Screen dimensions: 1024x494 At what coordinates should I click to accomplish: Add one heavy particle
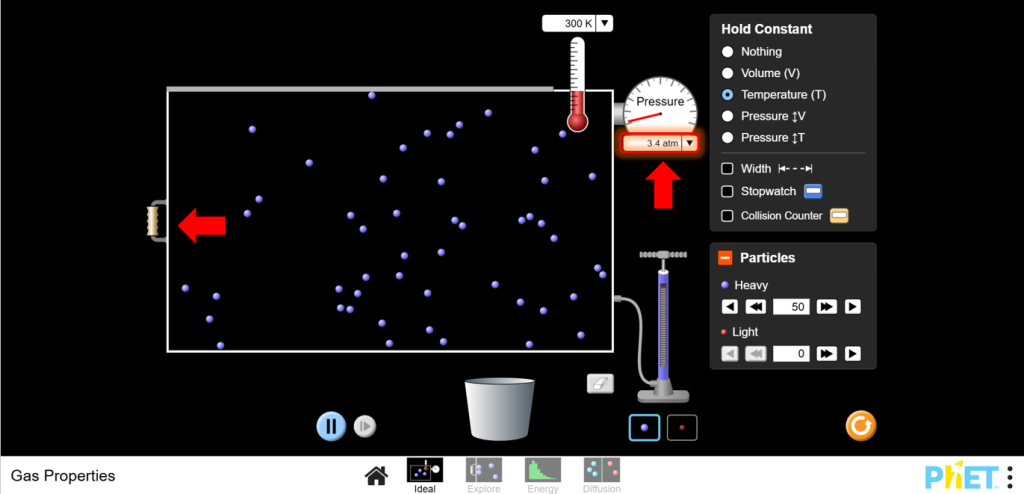tap(852, 306)
